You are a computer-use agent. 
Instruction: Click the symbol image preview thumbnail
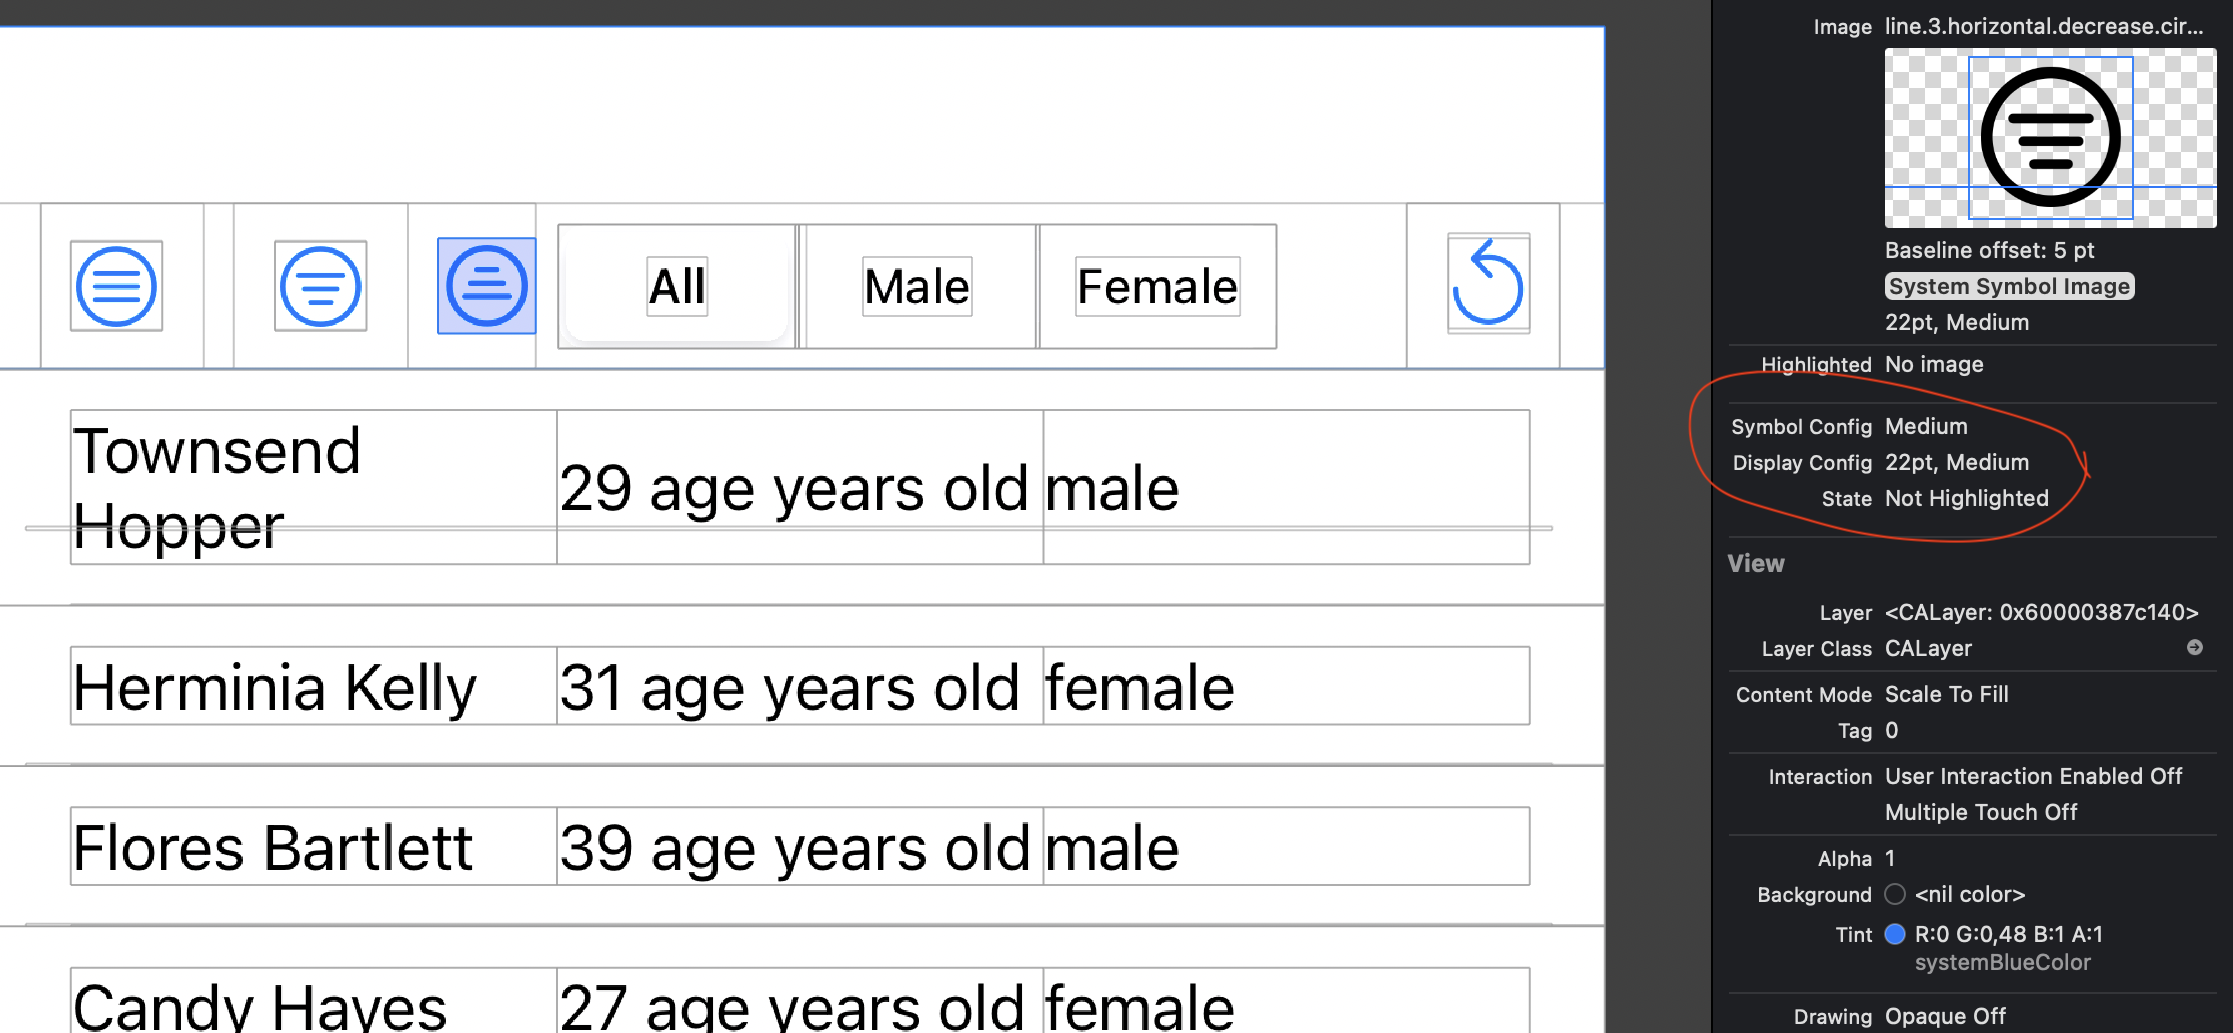pos(2050,138)
